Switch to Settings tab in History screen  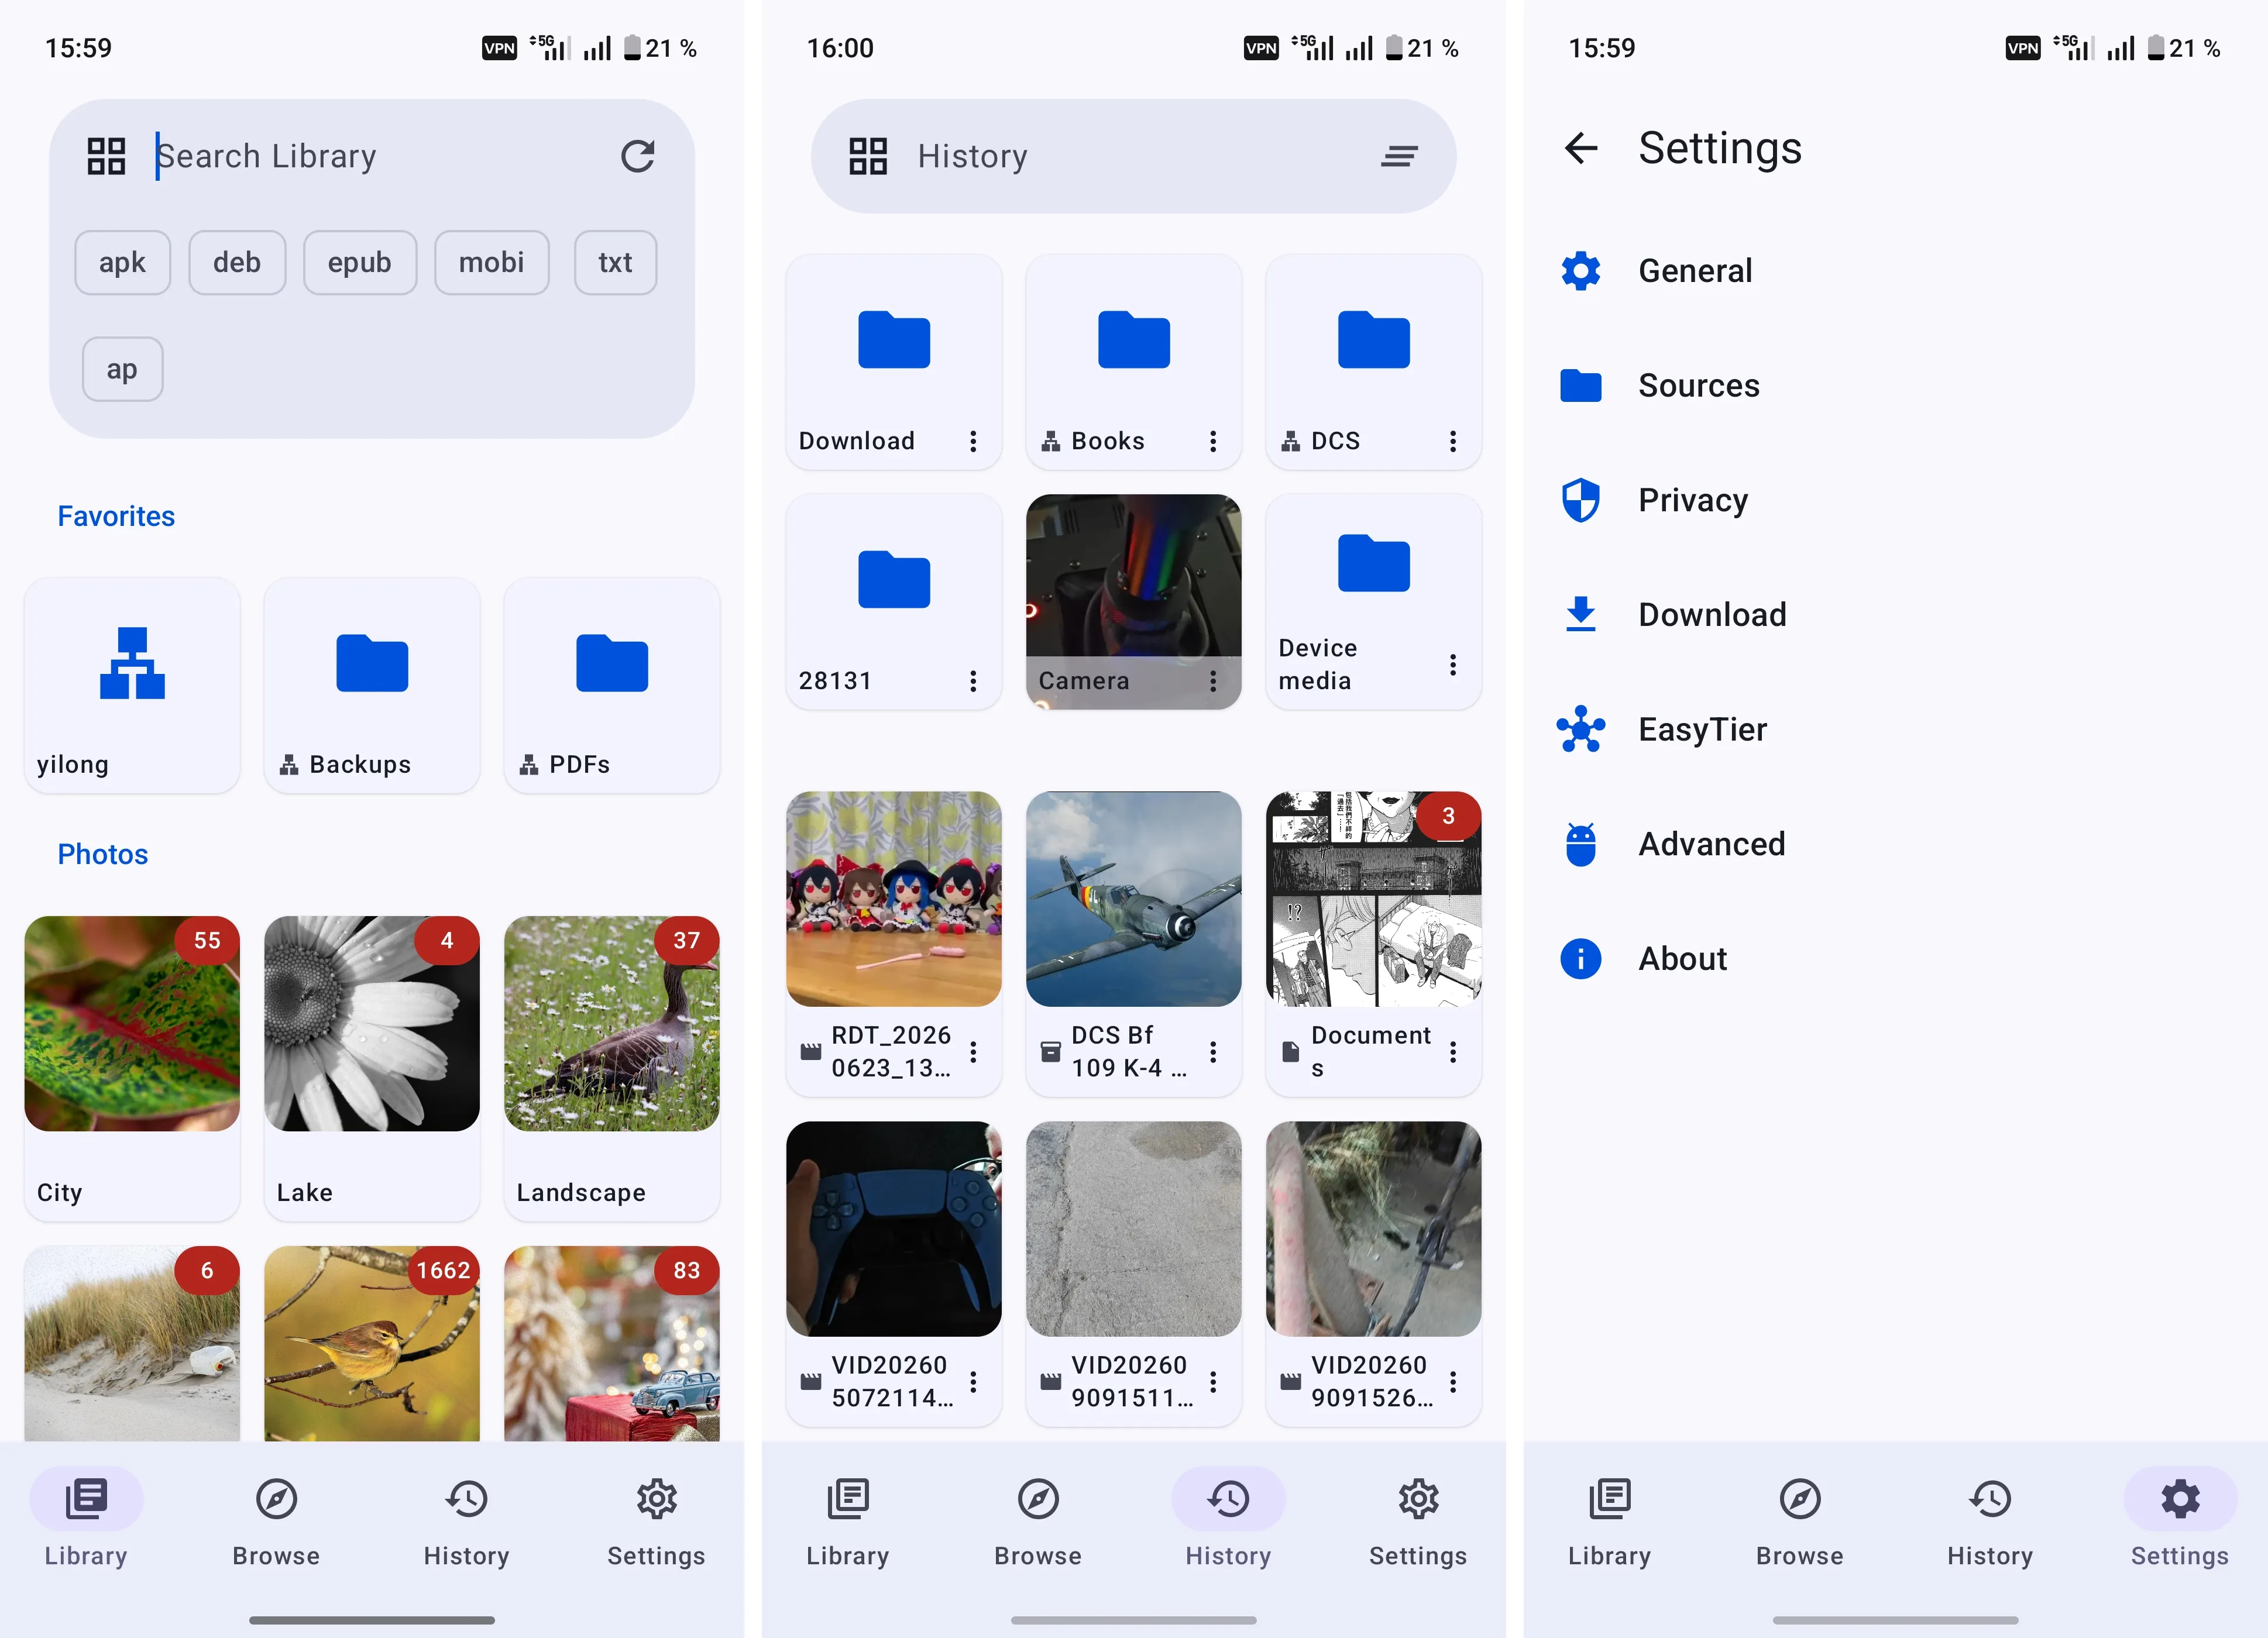(1418, 1522)
